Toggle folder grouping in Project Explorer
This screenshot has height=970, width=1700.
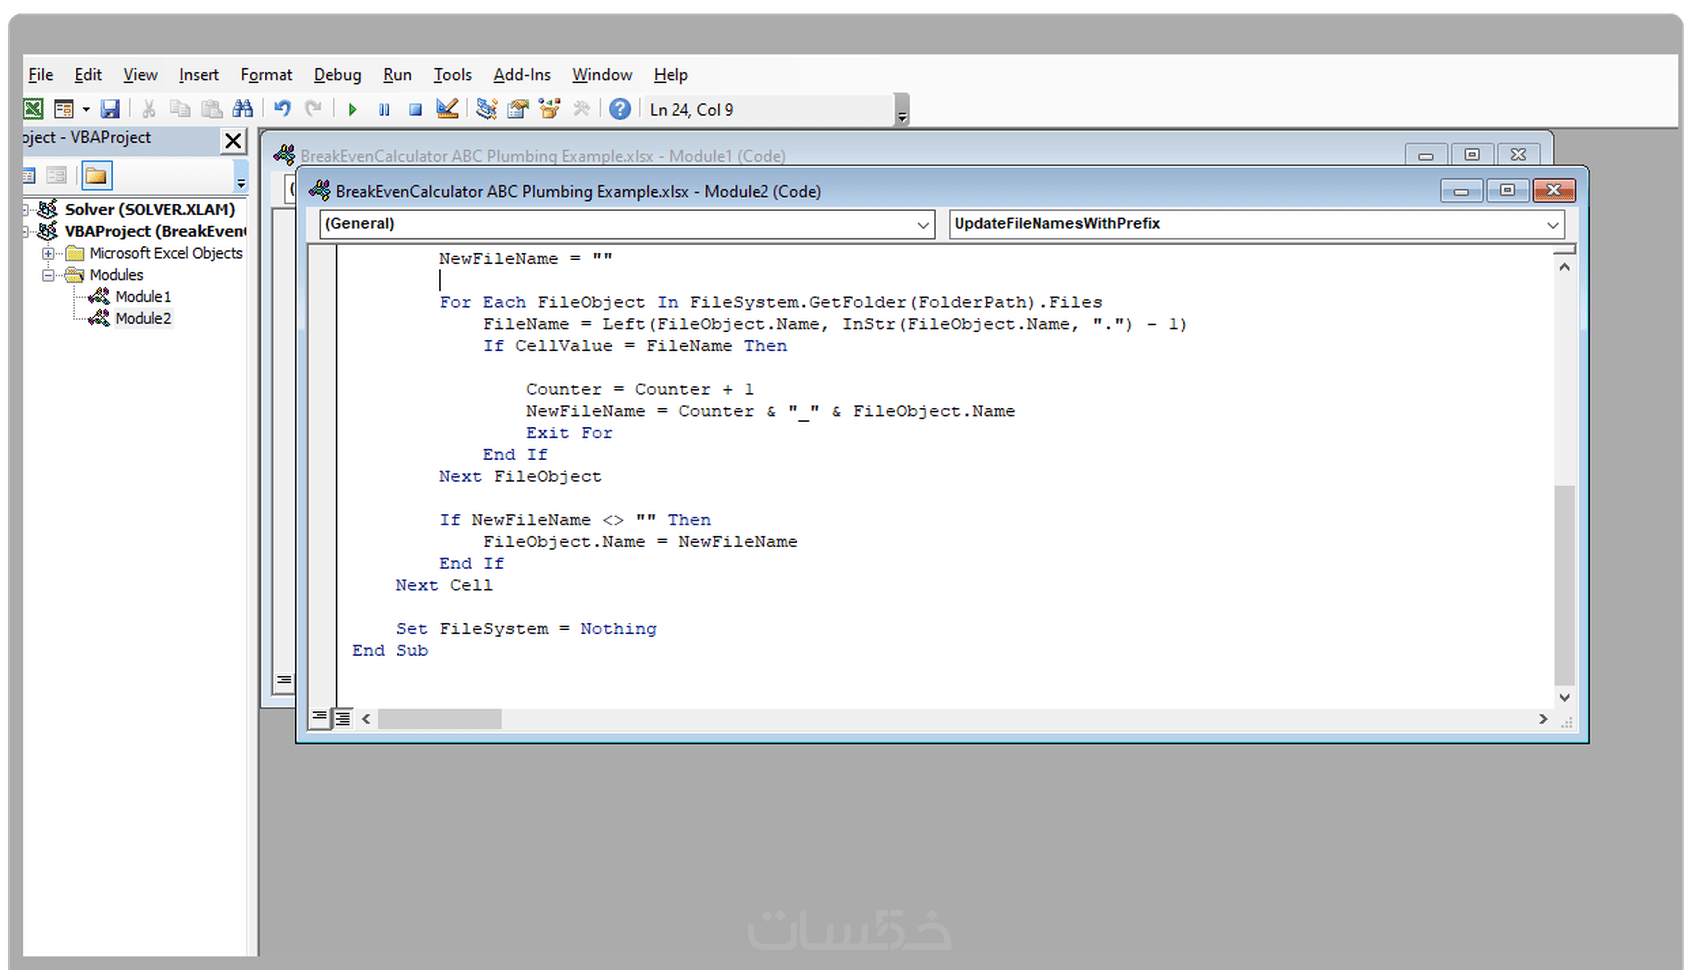(96, 174)
